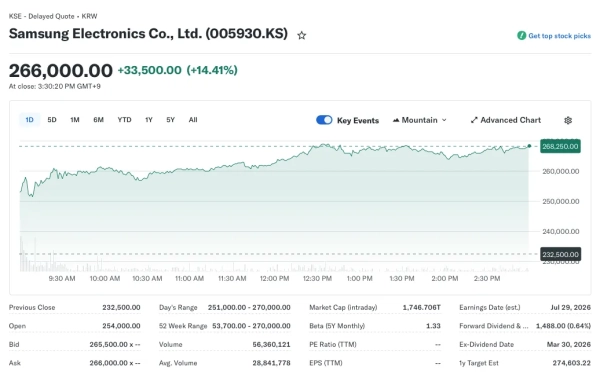
Task: Click the Volume value 56,360,121
Action: click(271, 344)
